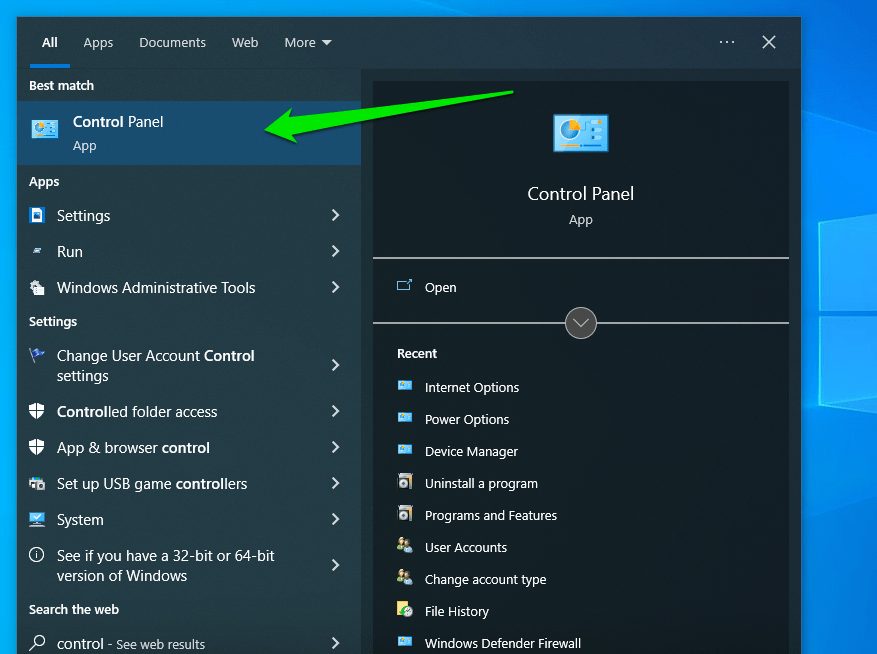877x654 pixels.
Task: Expand the System result chevron arrow
Action: tap(335, 520)
